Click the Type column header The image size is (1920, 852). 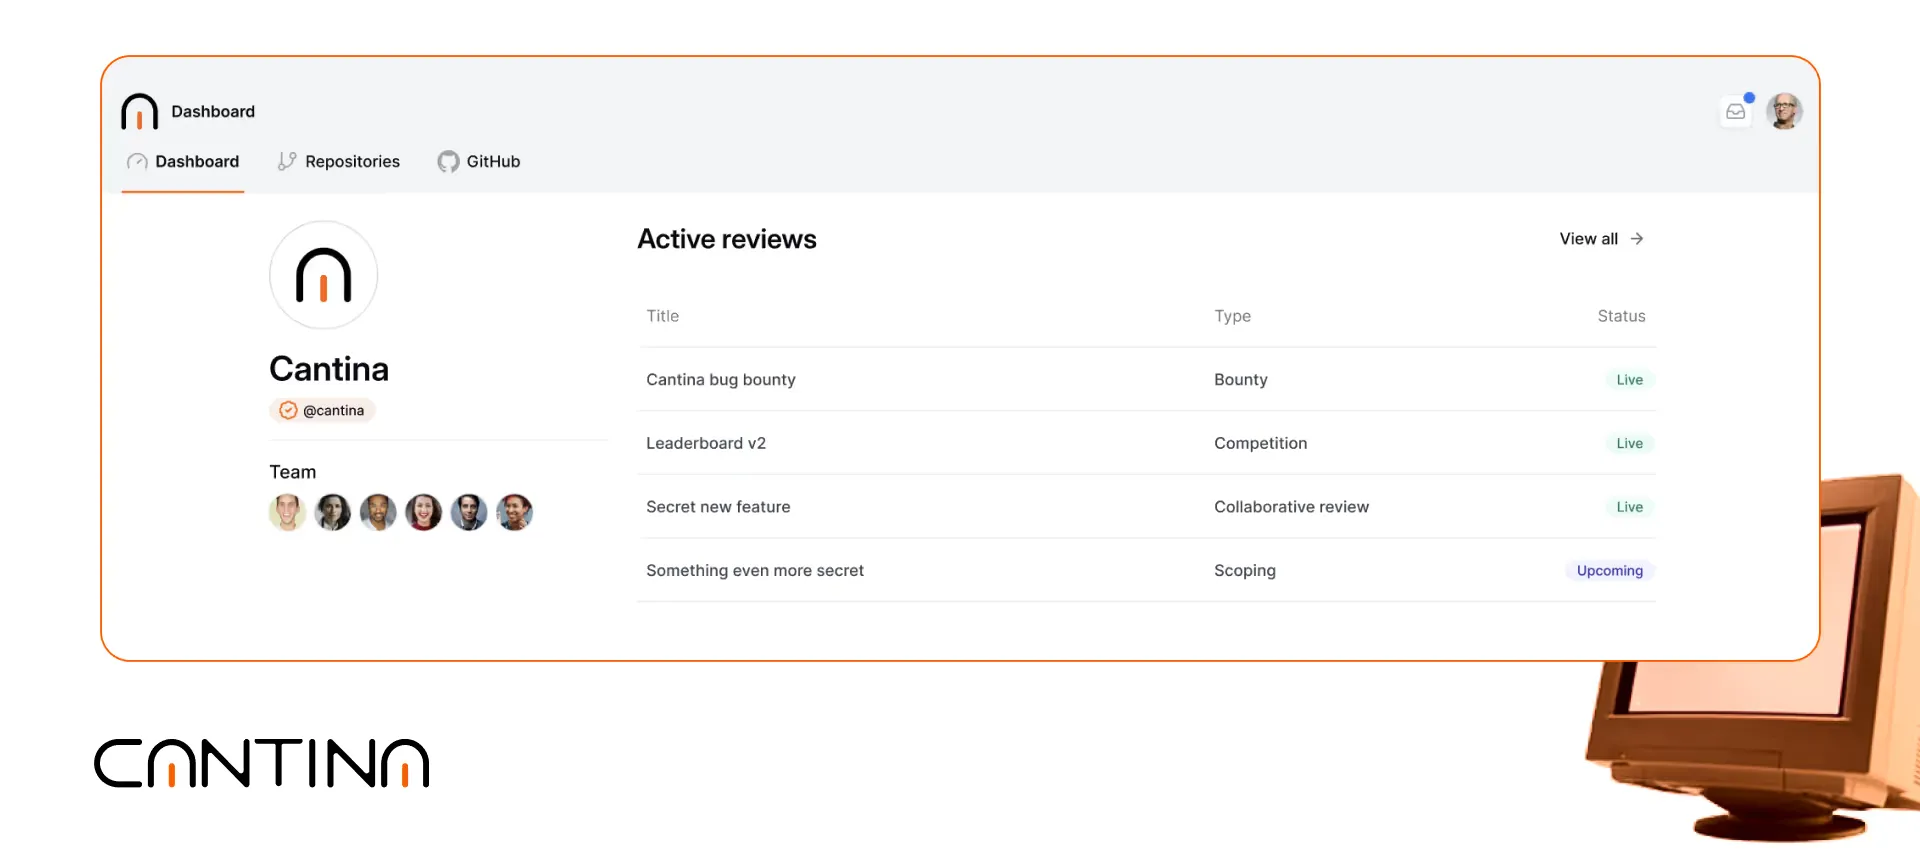(1232, 316)
